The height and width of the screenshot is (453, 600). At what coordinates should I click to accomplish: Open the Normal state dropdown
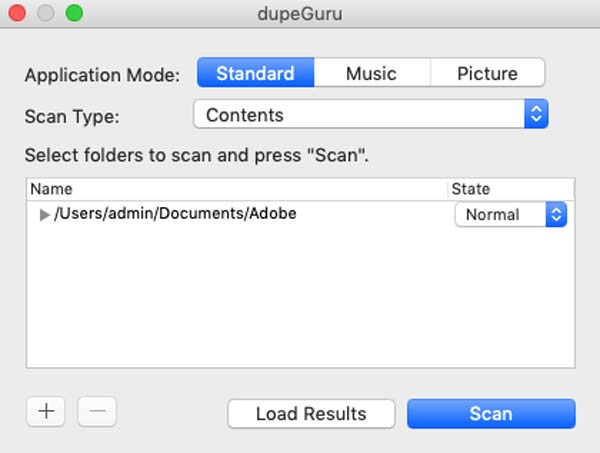510,214
